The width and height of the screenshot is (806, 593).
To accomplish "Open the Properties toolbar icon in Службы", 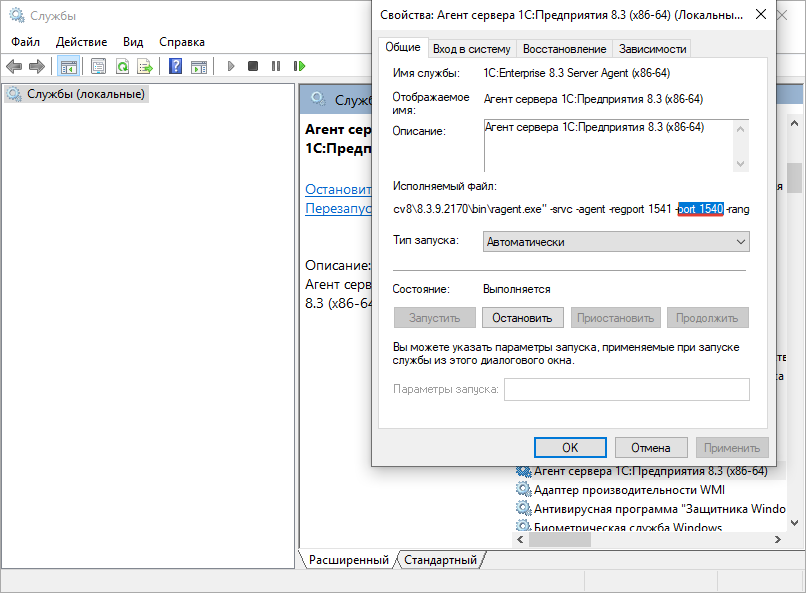I will tap(98, 66).
